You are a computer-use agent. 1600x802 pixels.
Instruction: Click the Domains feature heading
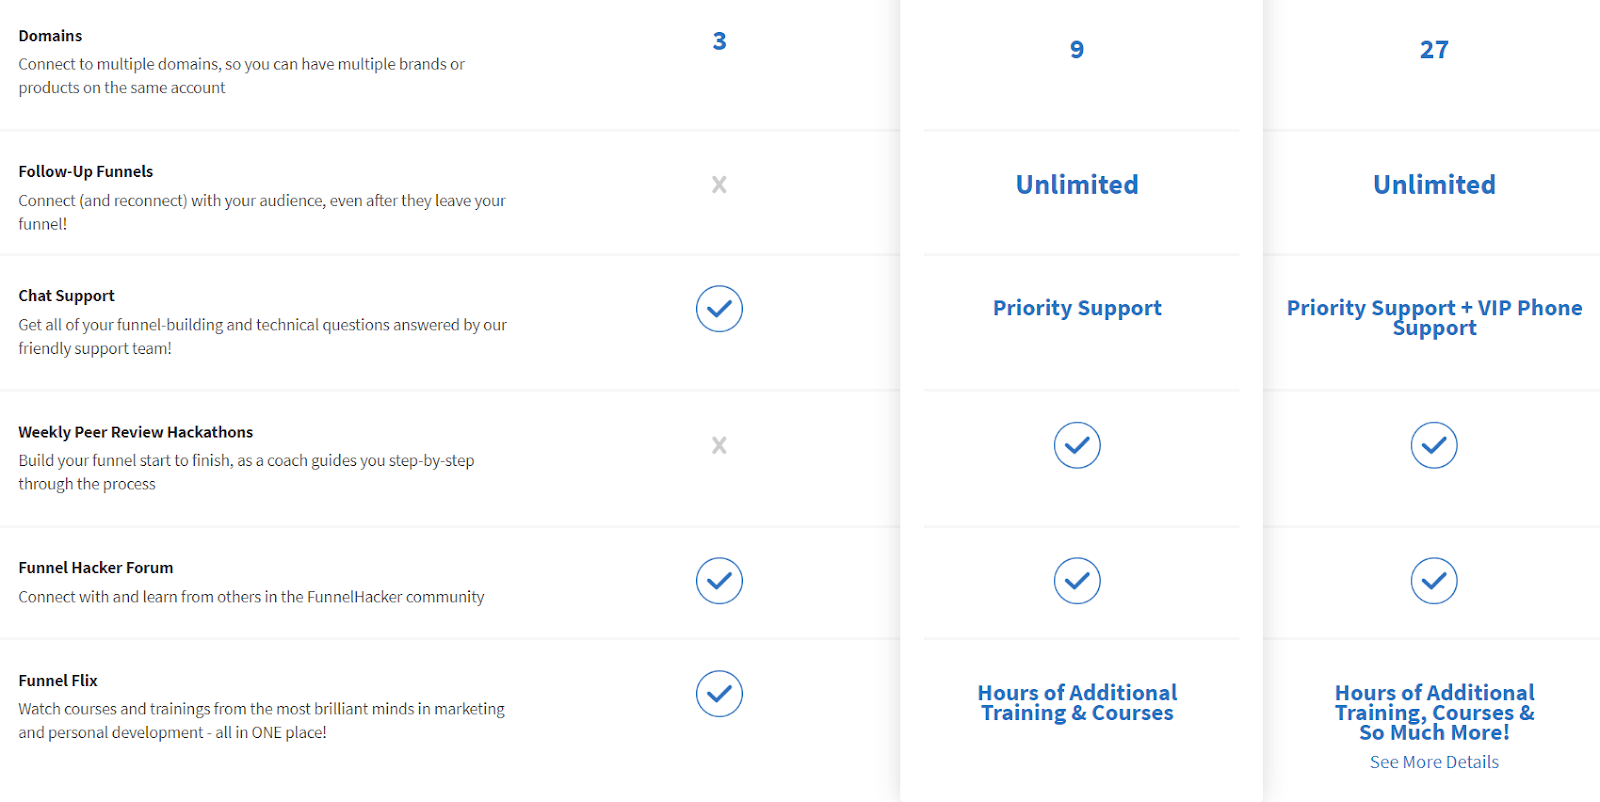point(50,36)
